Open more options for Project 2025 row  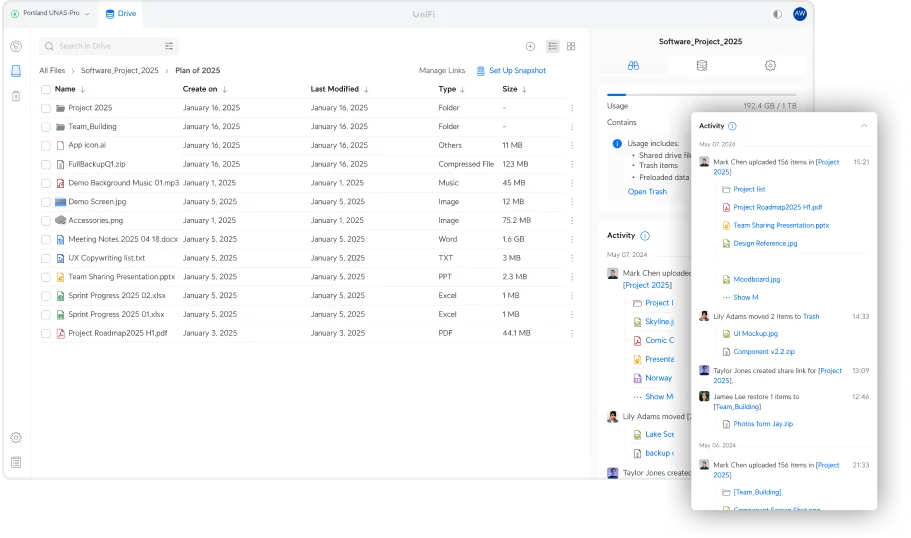[x=572, y=108]
